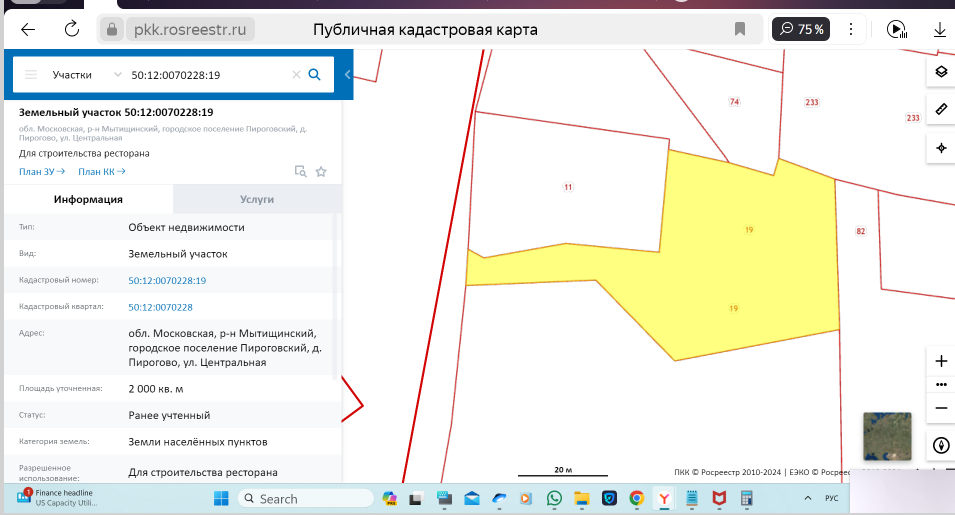Open the План ЗУ link
This screenshot has height=515, width=955.
click(41, 171)
